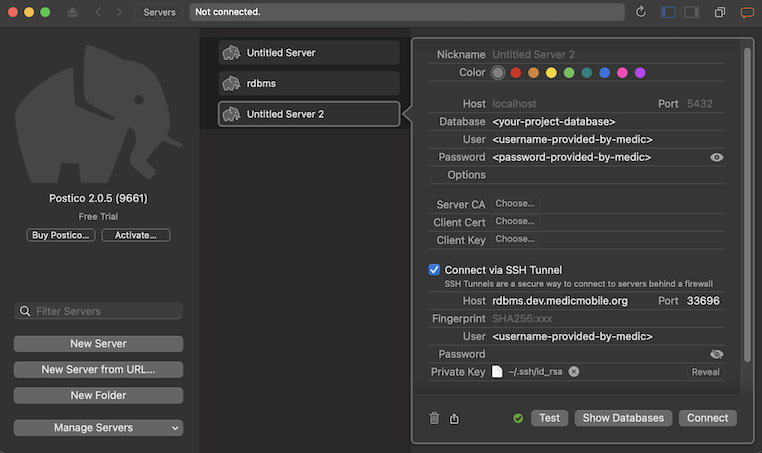762x453 pixels.
Task: Click the Activate button
Action: click(x=136, y=235)
